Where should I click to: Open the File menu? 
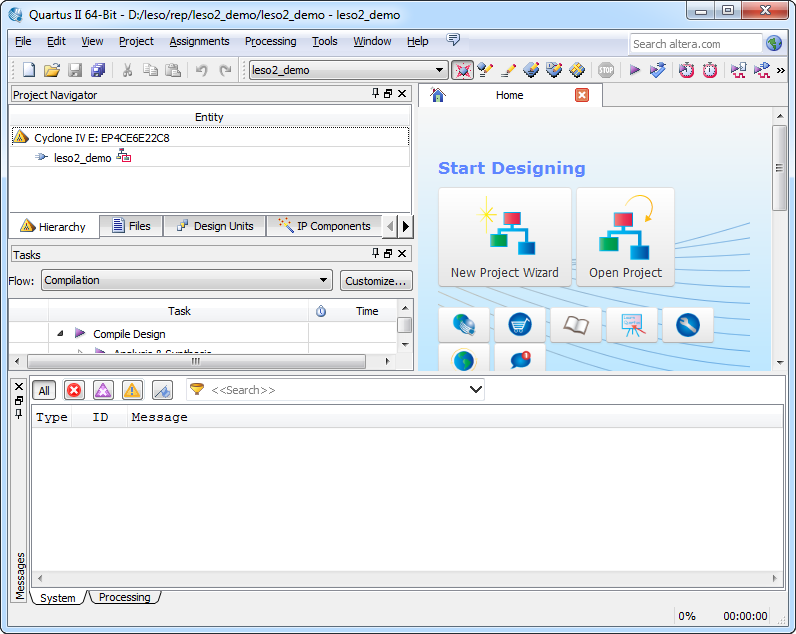23,41
